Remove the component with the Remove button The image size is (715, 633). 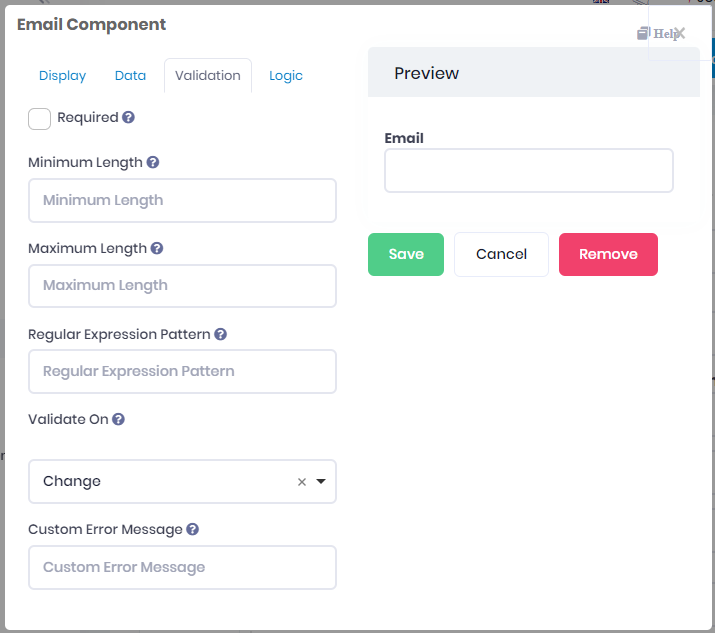pos(608,254)
